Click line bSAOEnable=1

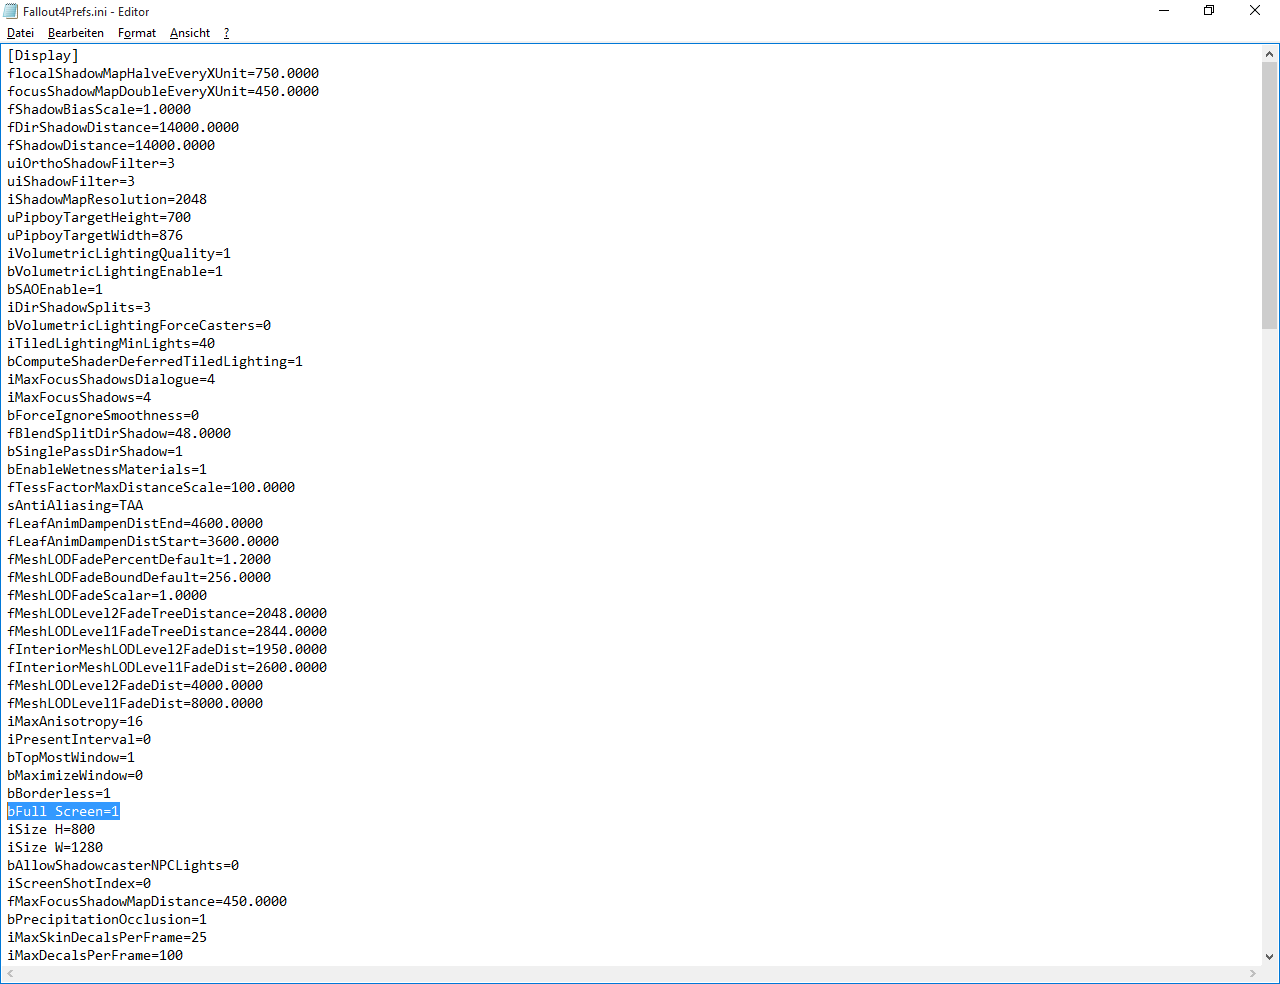[55, 289]
